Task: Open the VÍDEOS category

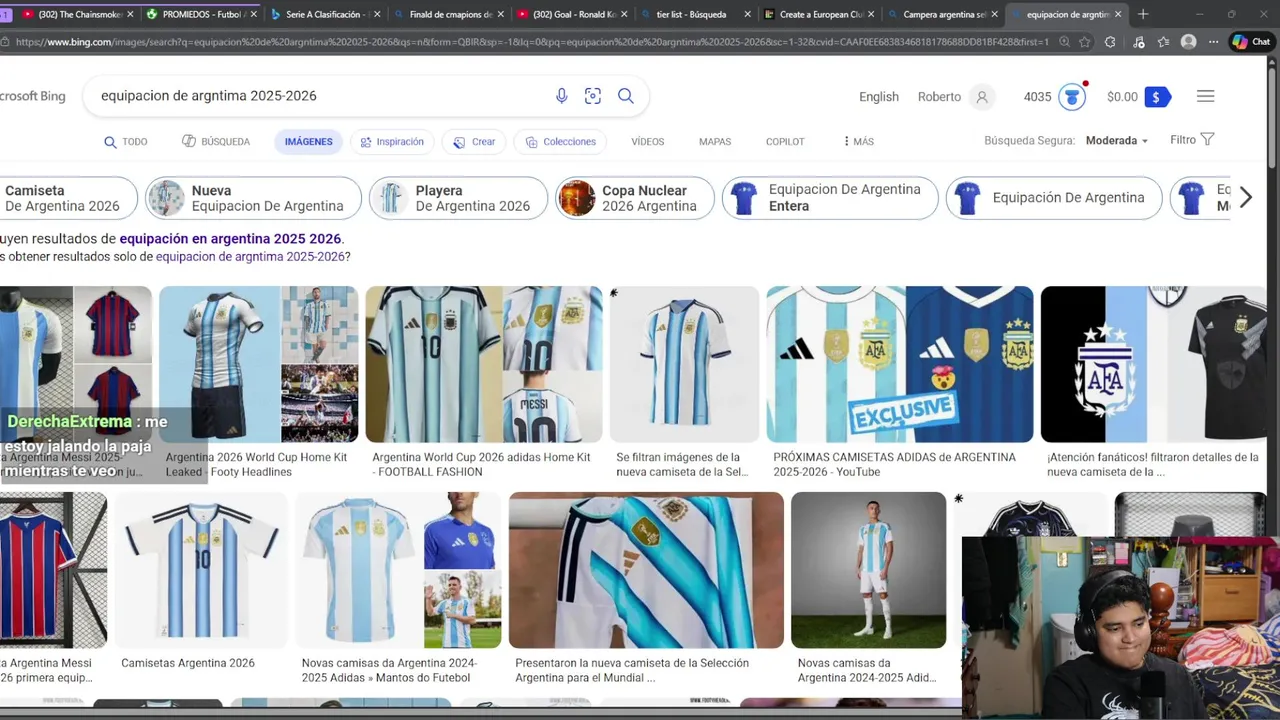Action: pos(647,142)
